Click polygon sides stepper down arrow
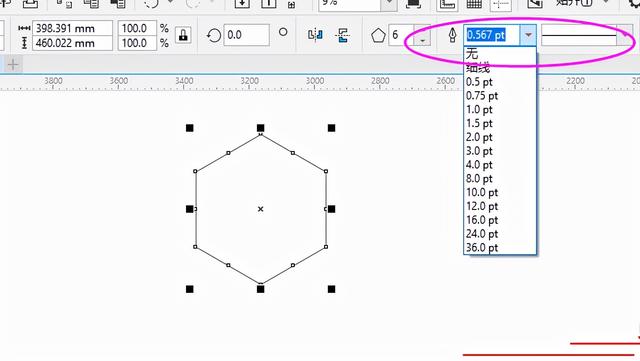Viewport: 640px width, 361px height. (422, 40)
